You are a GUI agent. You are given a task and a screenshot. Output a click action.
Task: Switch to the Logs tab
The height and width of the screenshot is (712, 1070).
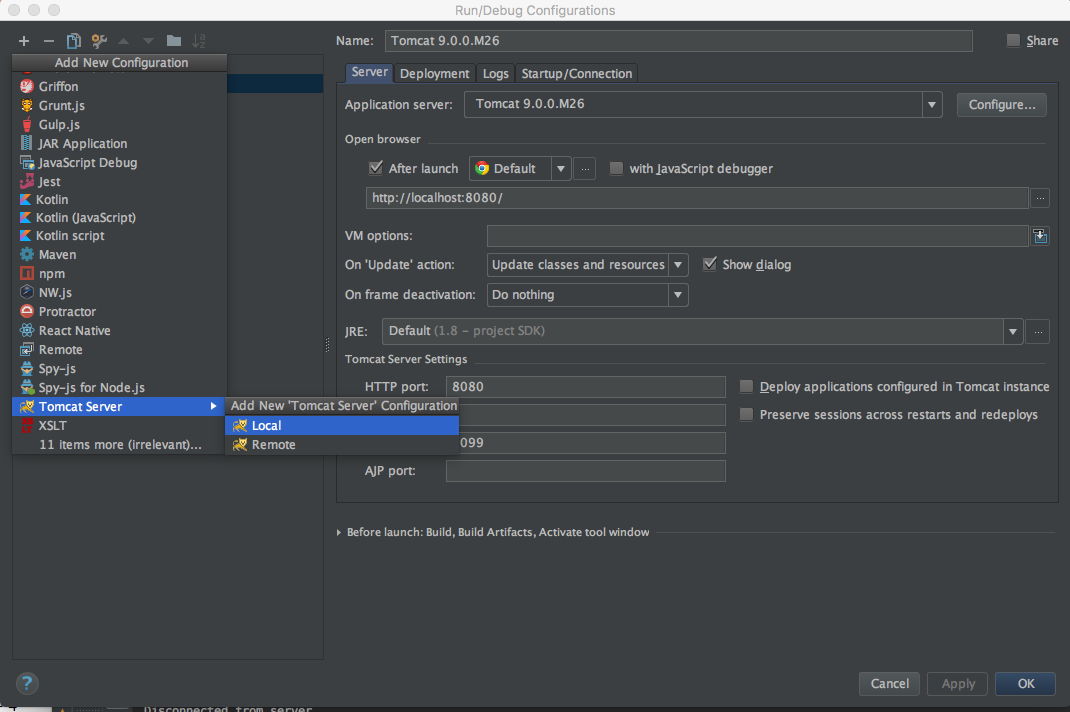tap(495, 74)
